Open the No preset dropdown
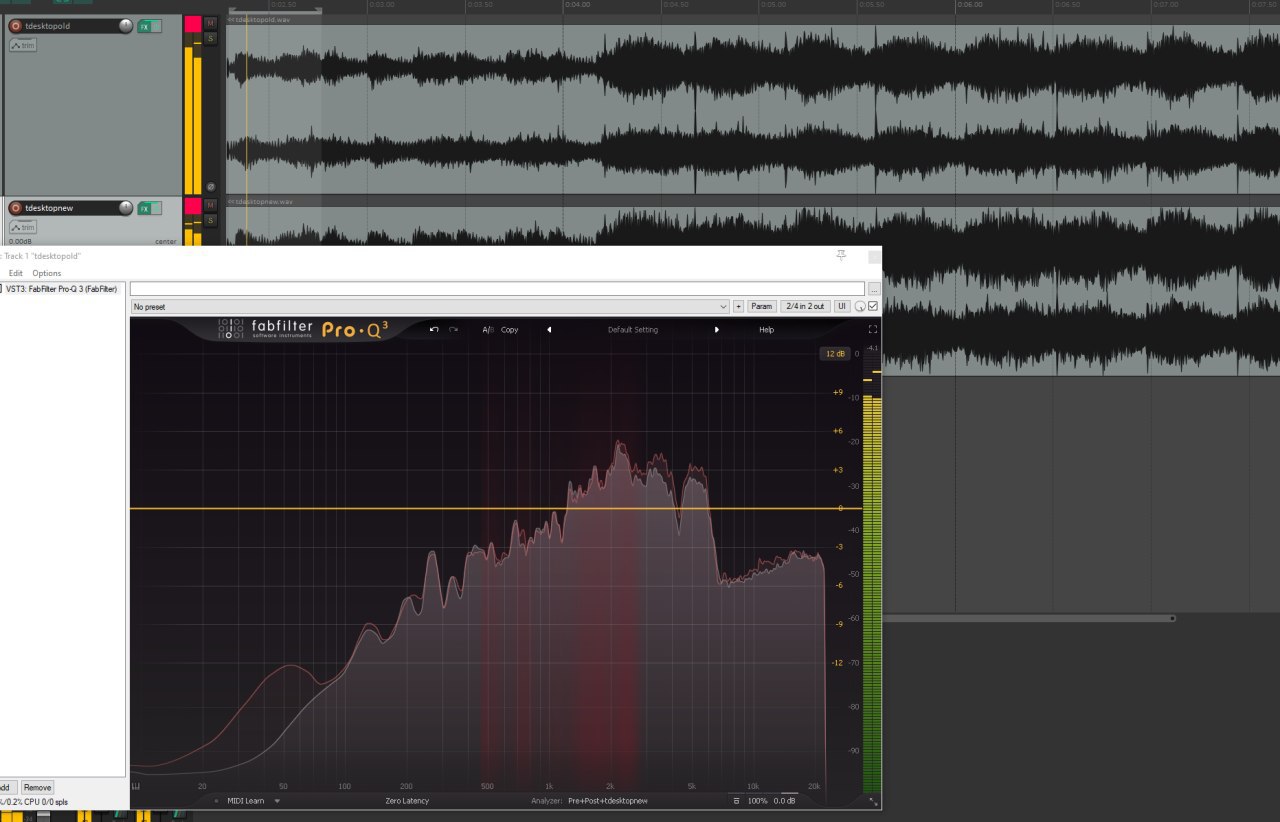The height and width of the screenshot is (822, 1280). [x=429, y=306]
